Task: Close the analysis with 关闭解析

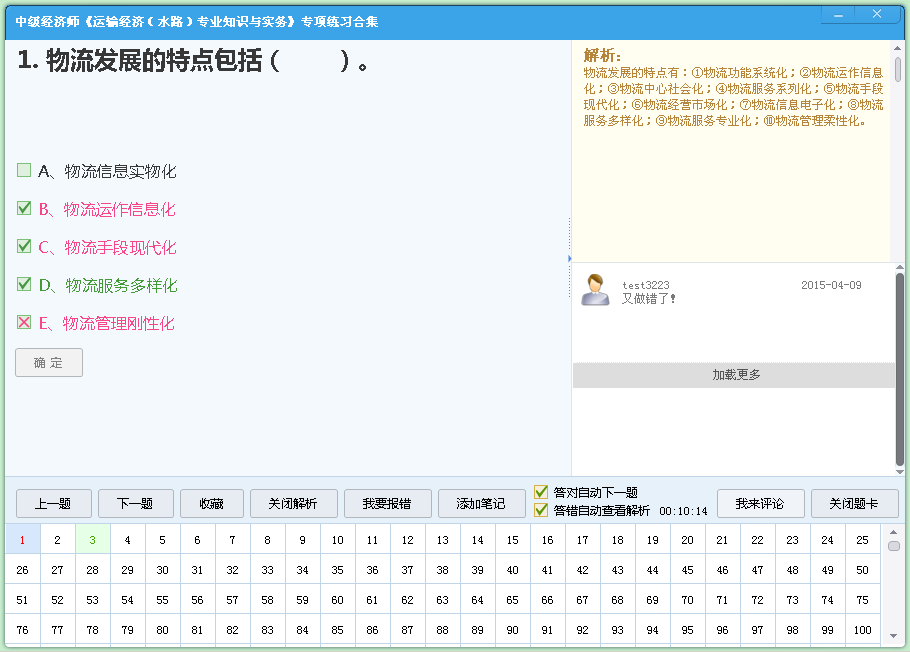Action: click(x=294, y=503)
